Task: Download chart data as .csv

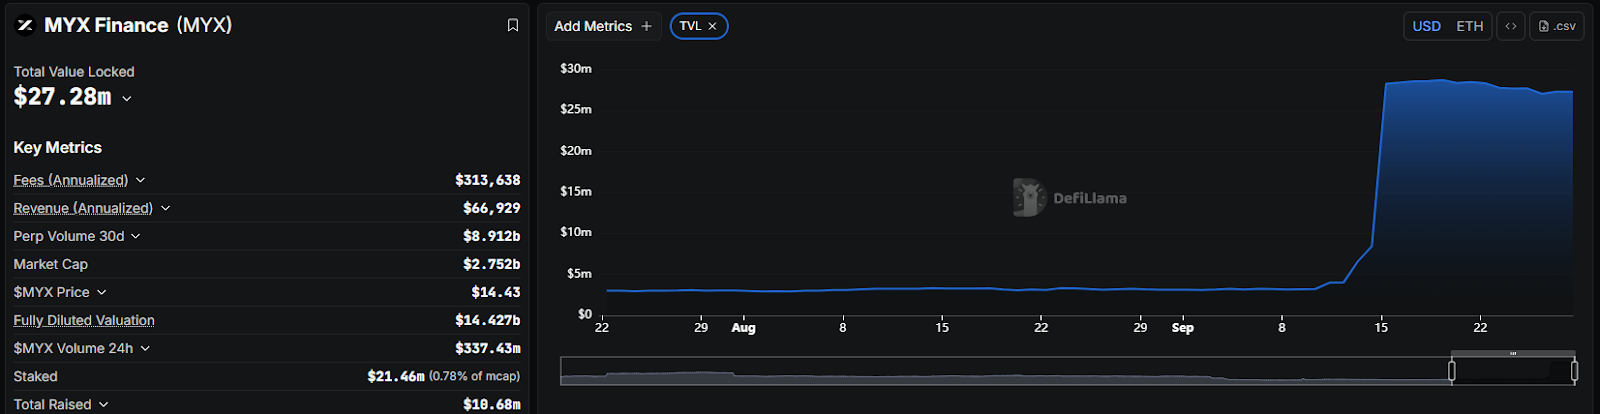Action: 1556,26
